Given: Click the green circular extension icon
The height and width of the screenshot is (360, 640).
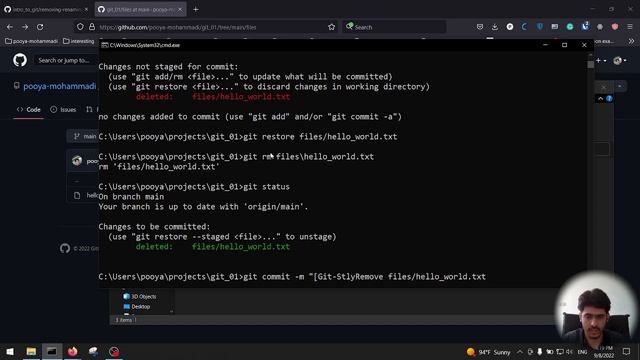Looking at the screenshot, I should tap(570, 27).
